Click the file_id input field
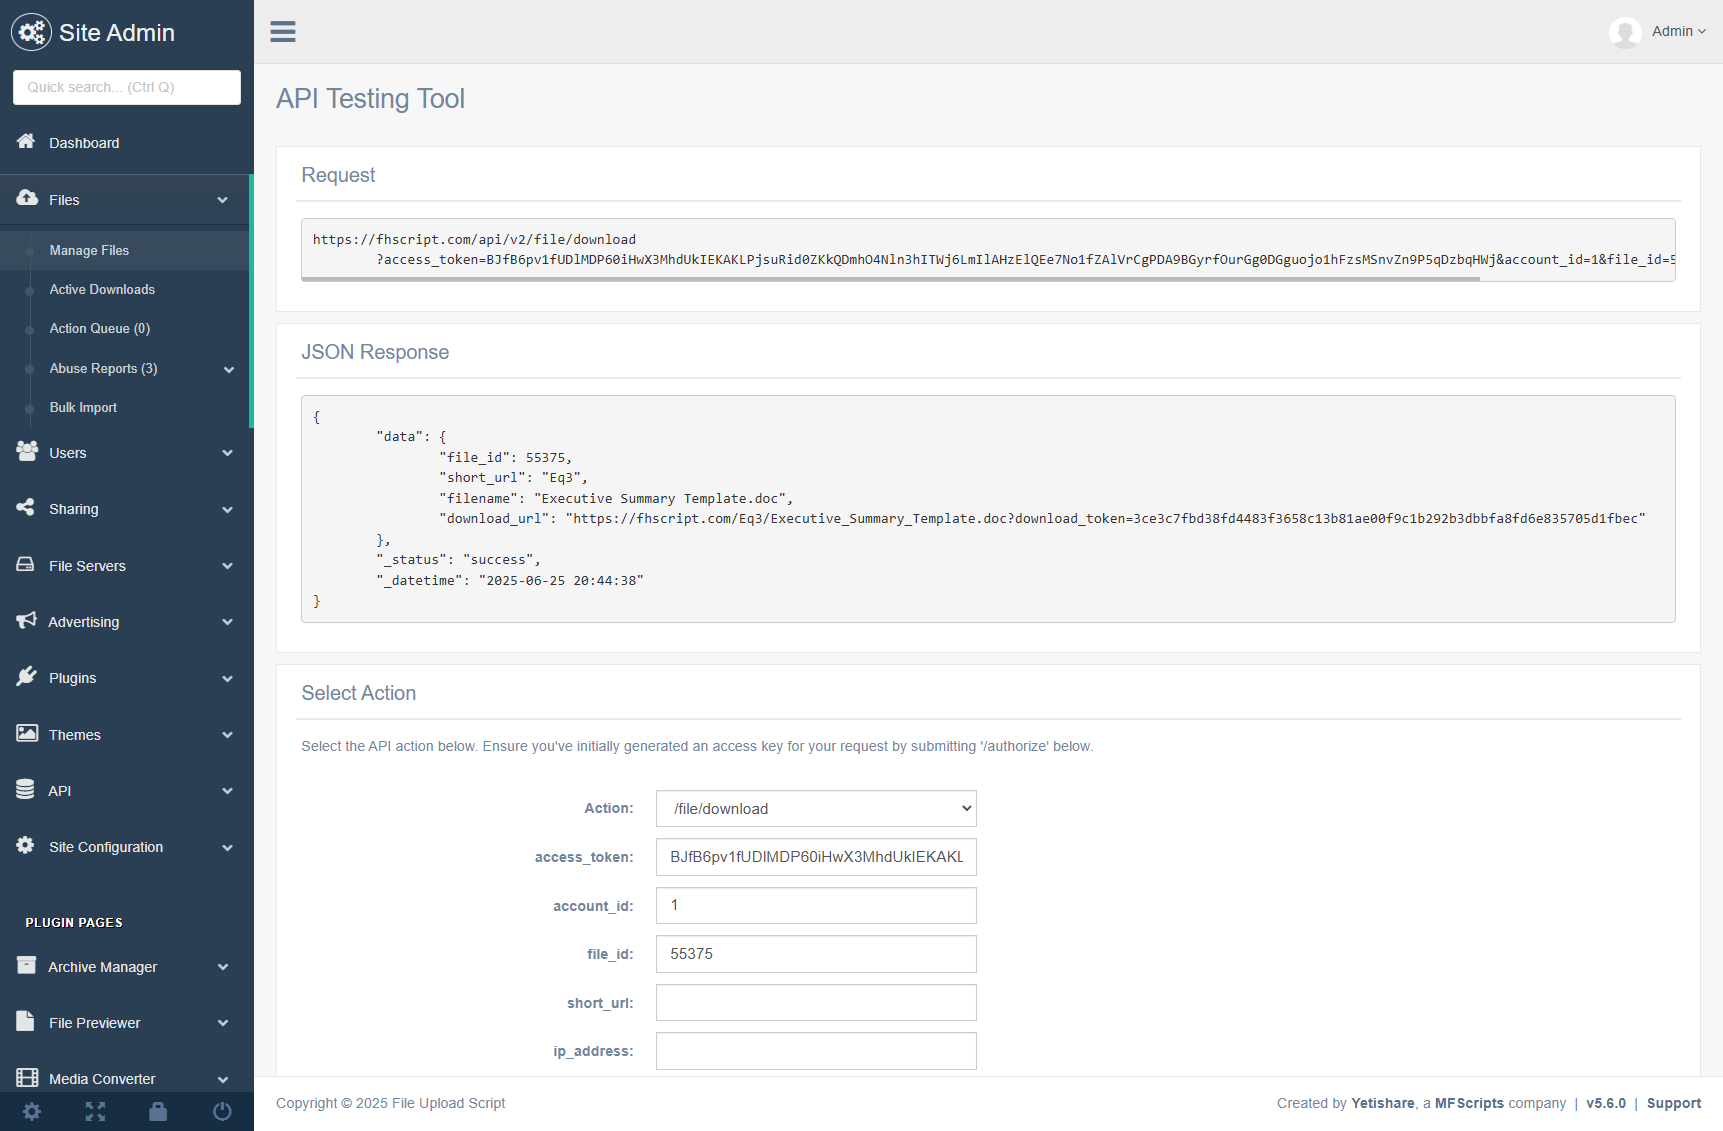Image resolution: width=1723 pixels, height=1131 pixels. (815, 954)
